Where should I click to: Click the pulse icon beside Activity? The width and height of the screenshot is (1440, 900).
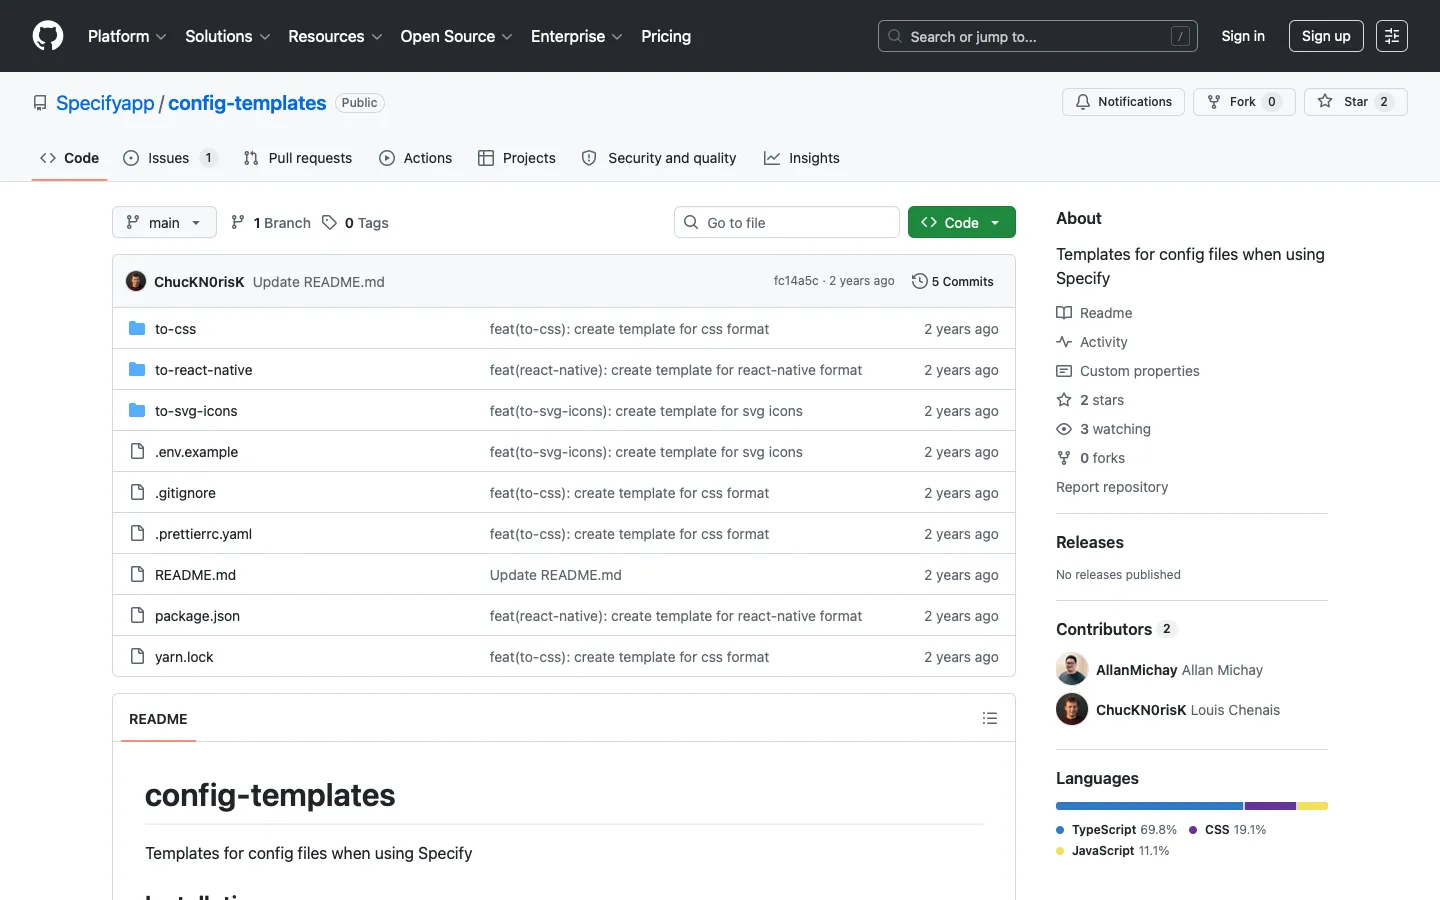point(1064,342)
